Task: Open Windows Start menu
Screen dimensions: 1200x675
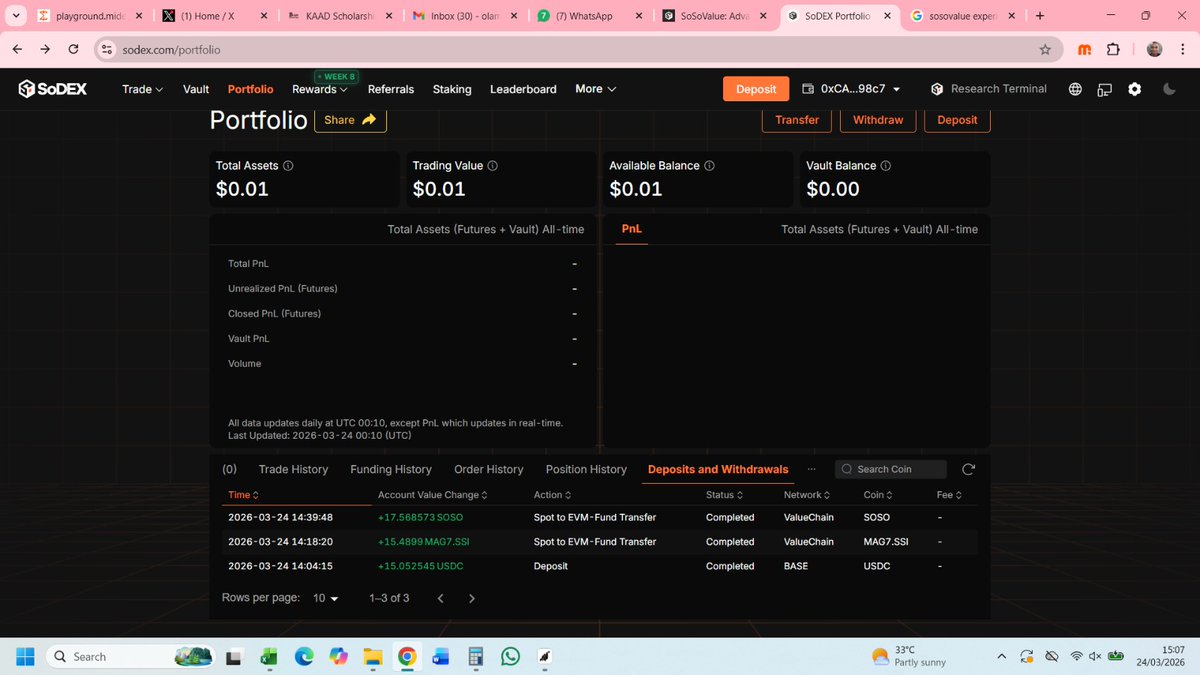Action: [25, 656]
